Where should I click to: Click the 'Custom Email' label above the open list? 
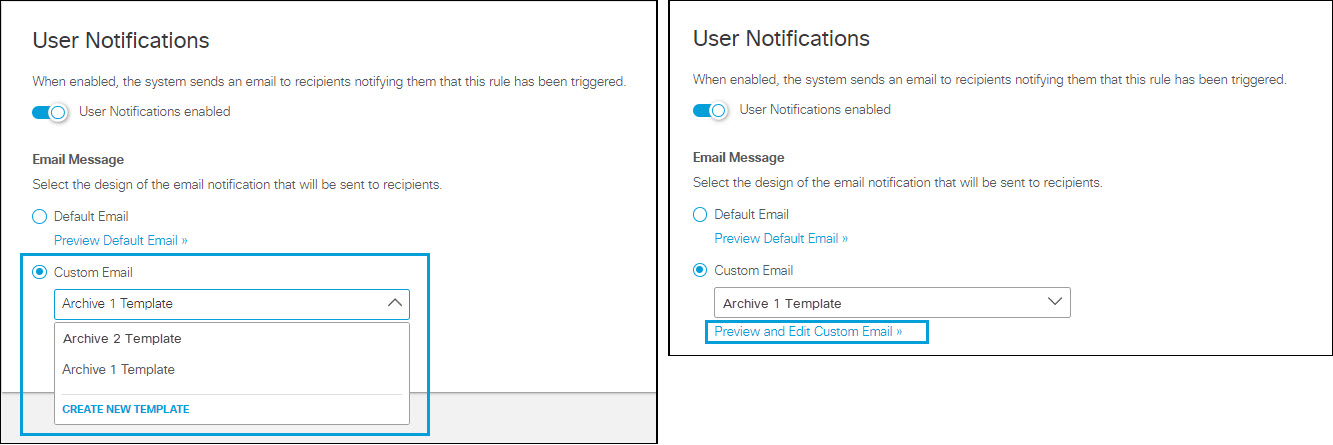pos(93,272)
